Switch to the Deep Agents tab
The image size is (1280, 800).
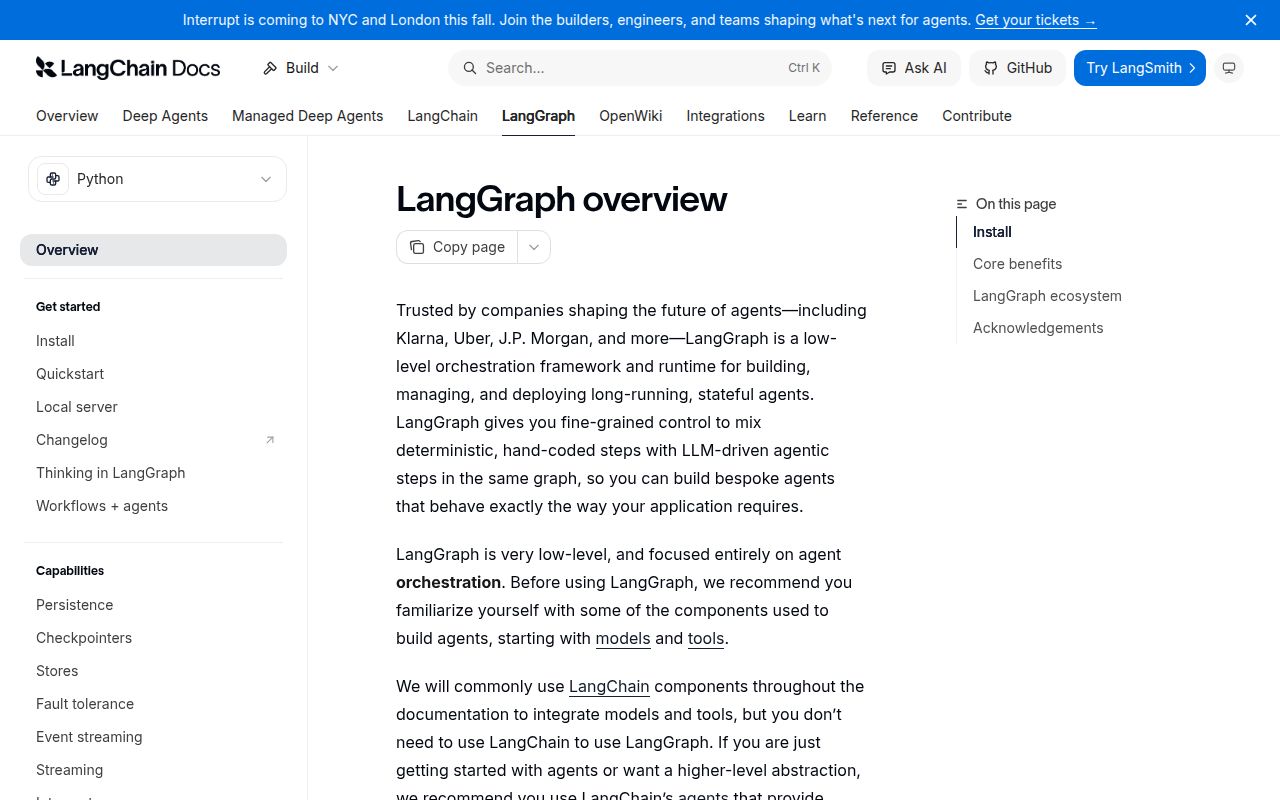[165, 116]
